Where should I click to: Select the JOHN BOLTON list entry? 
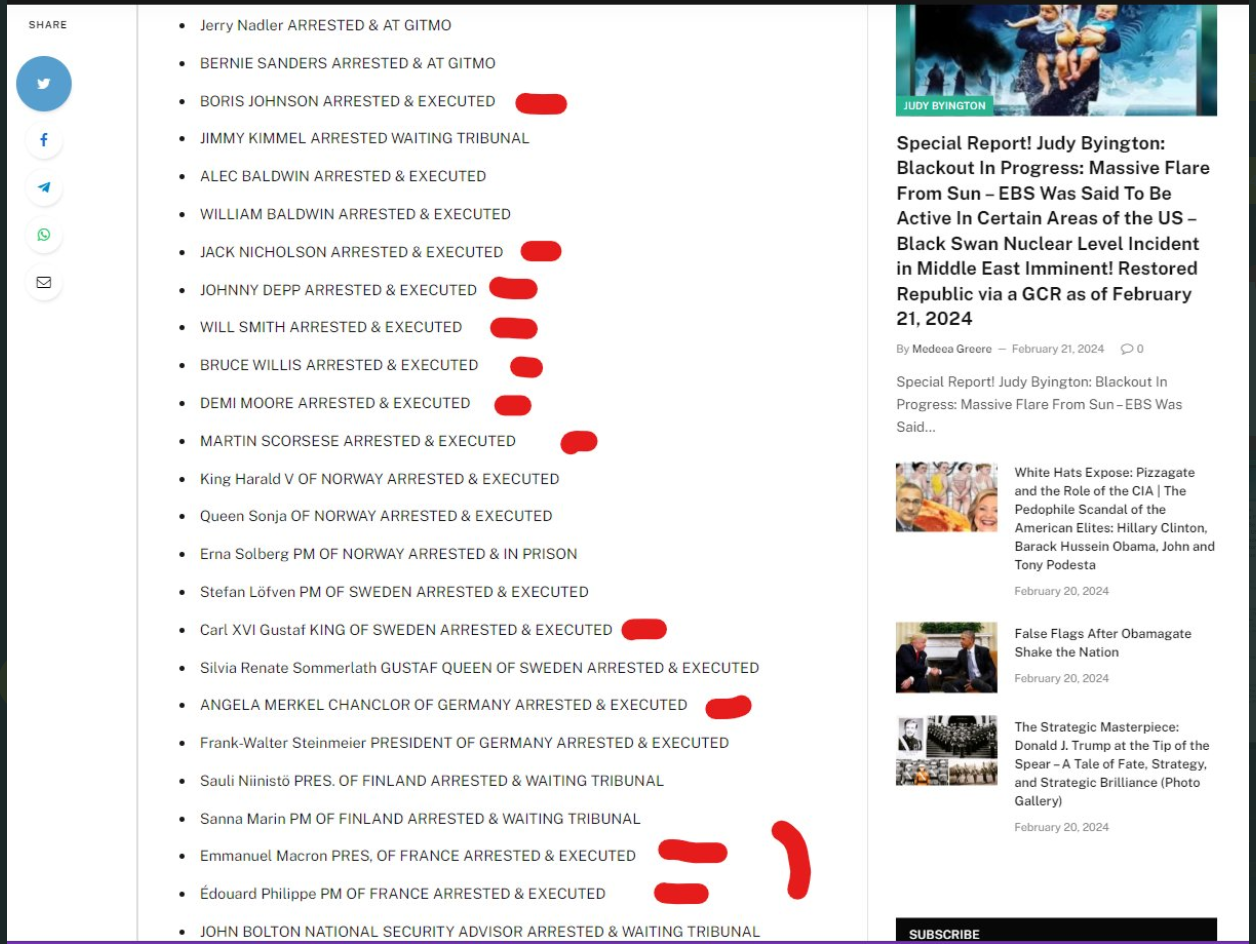(480, 932)
